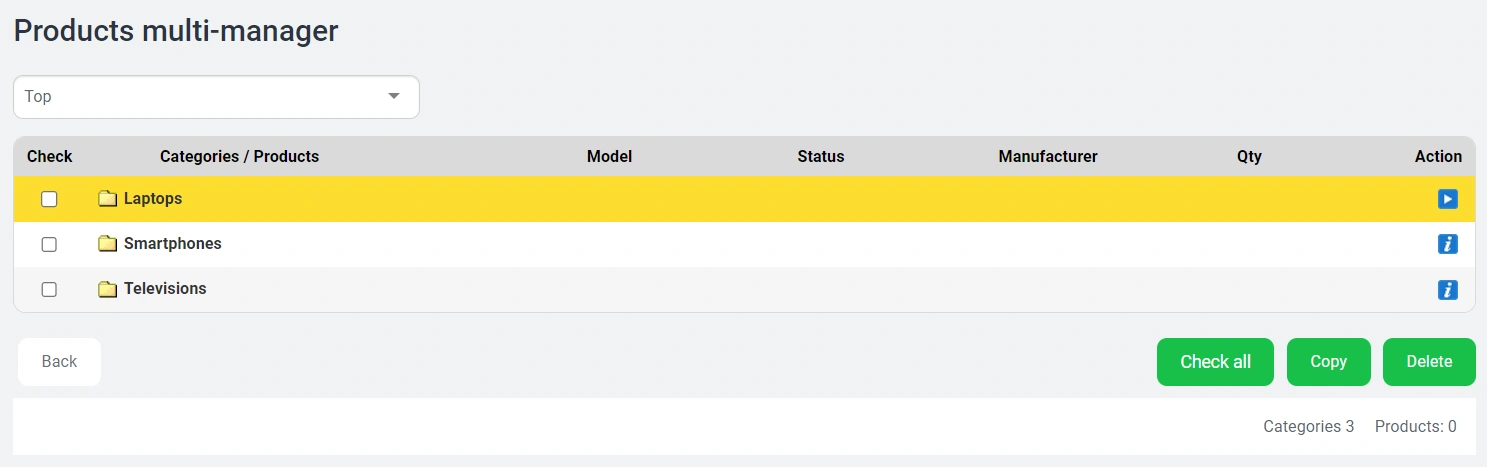This screenshot has width=1487, height=467.
Task: Tick the Televisions row checkbox
Action: [x=49, y=290]
